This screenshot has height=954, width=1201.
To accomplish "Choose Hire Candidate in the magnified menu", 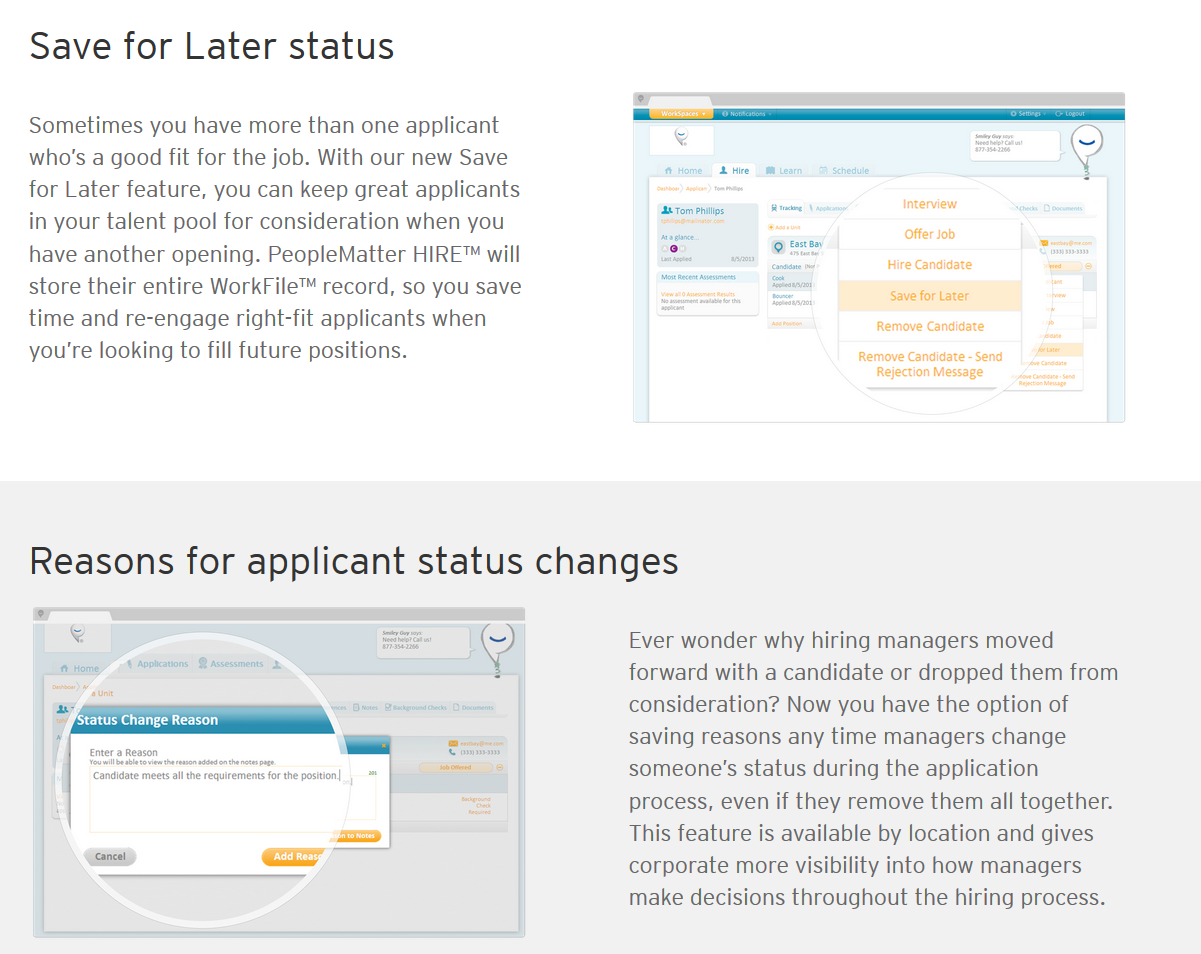I will coord(930,264).
